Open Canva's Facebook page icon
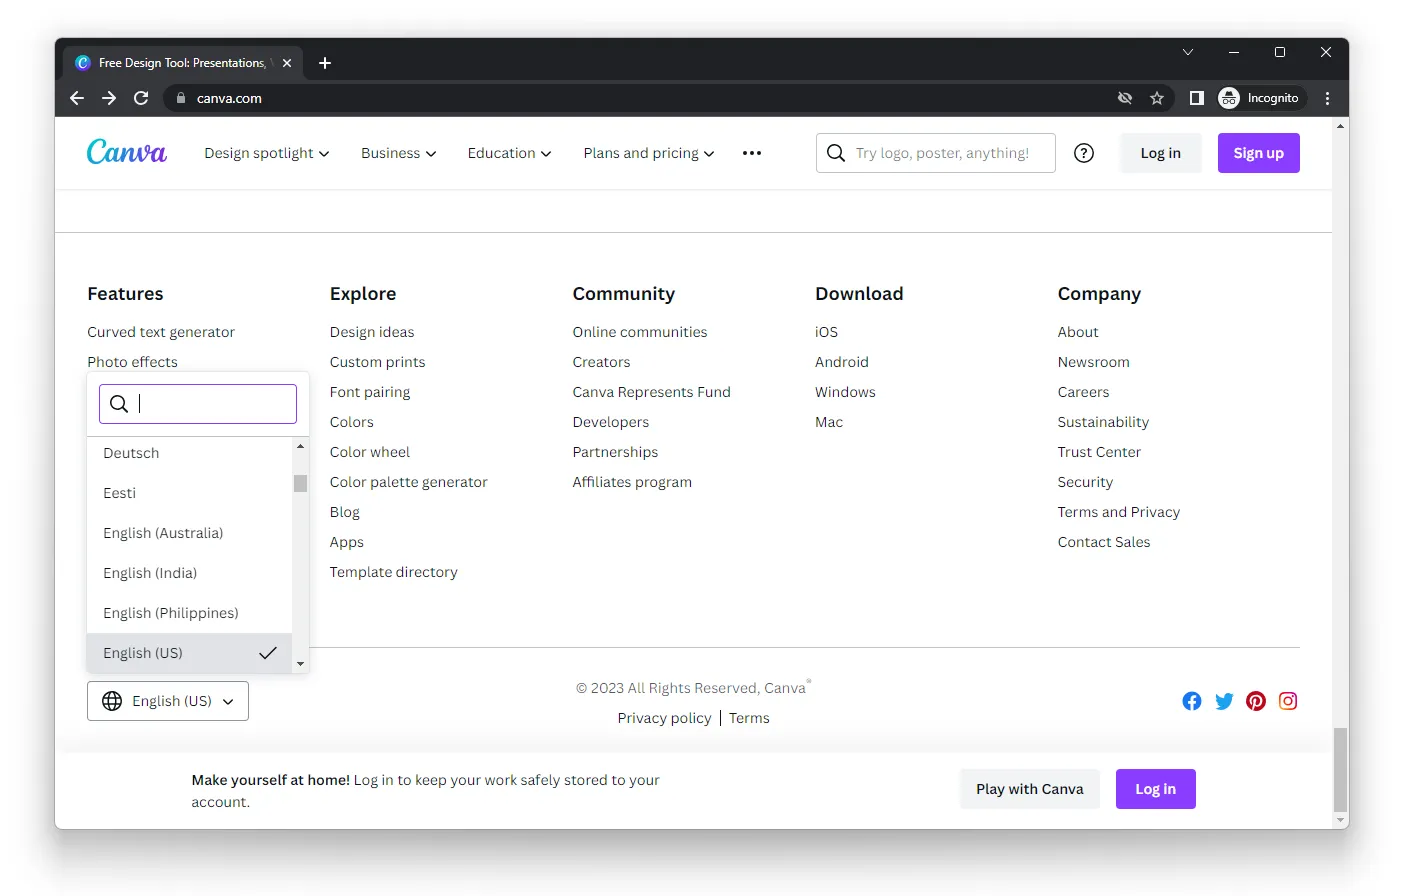 tap(1192, 701)
